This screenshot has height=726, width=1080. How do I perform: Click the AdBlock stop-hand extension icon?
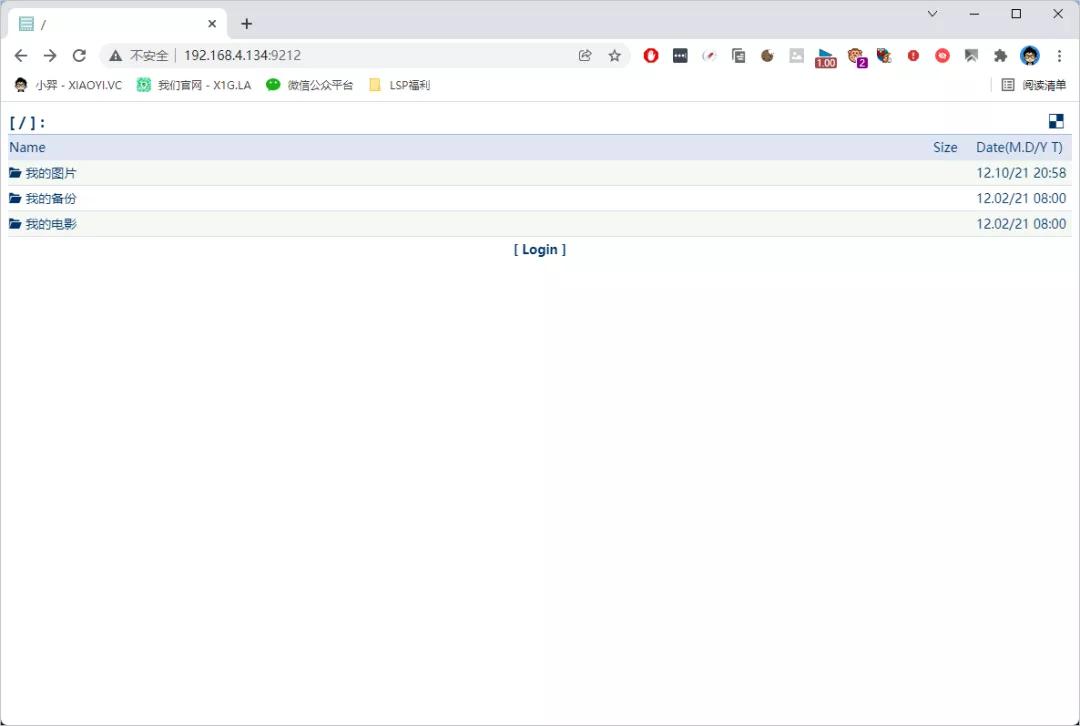pos(650,56)
